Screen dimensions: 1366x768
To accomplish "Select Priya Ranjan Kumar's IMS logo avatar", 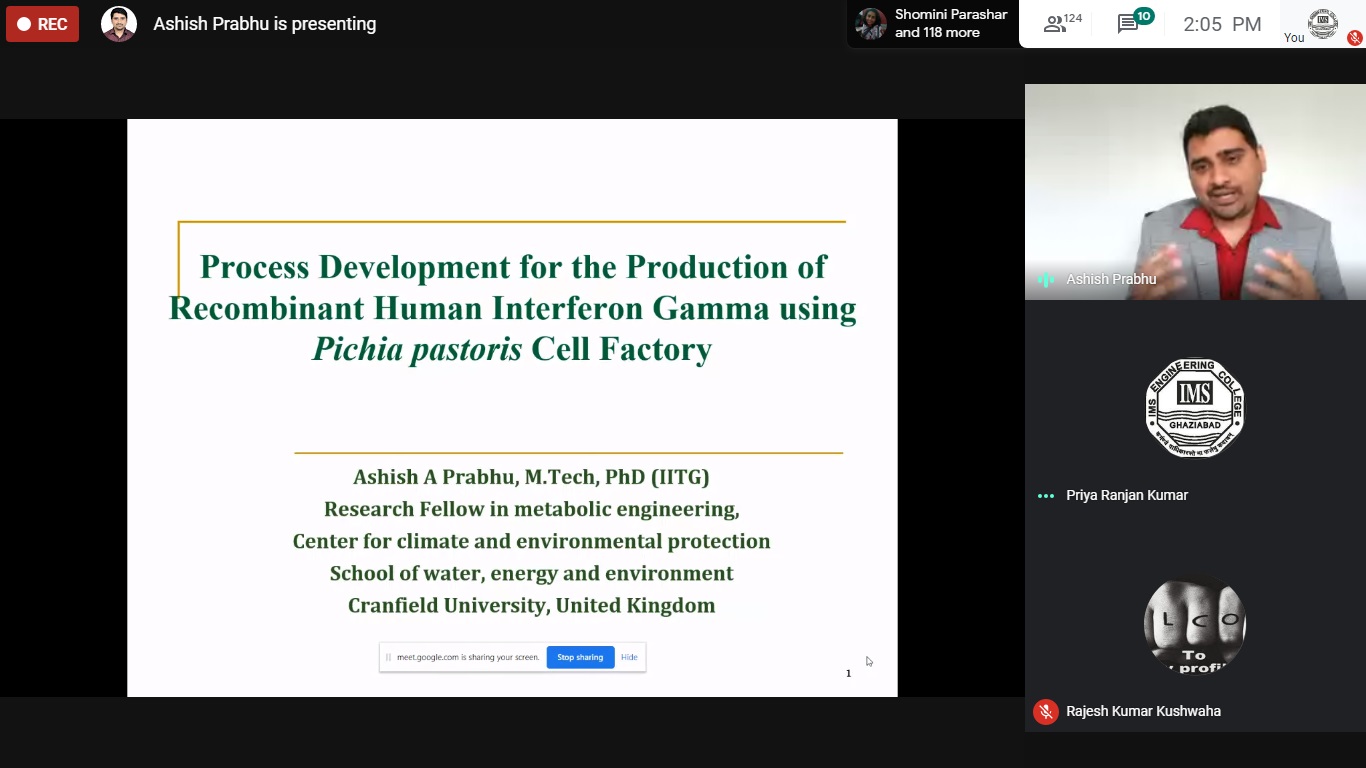I will (1194, 408).
